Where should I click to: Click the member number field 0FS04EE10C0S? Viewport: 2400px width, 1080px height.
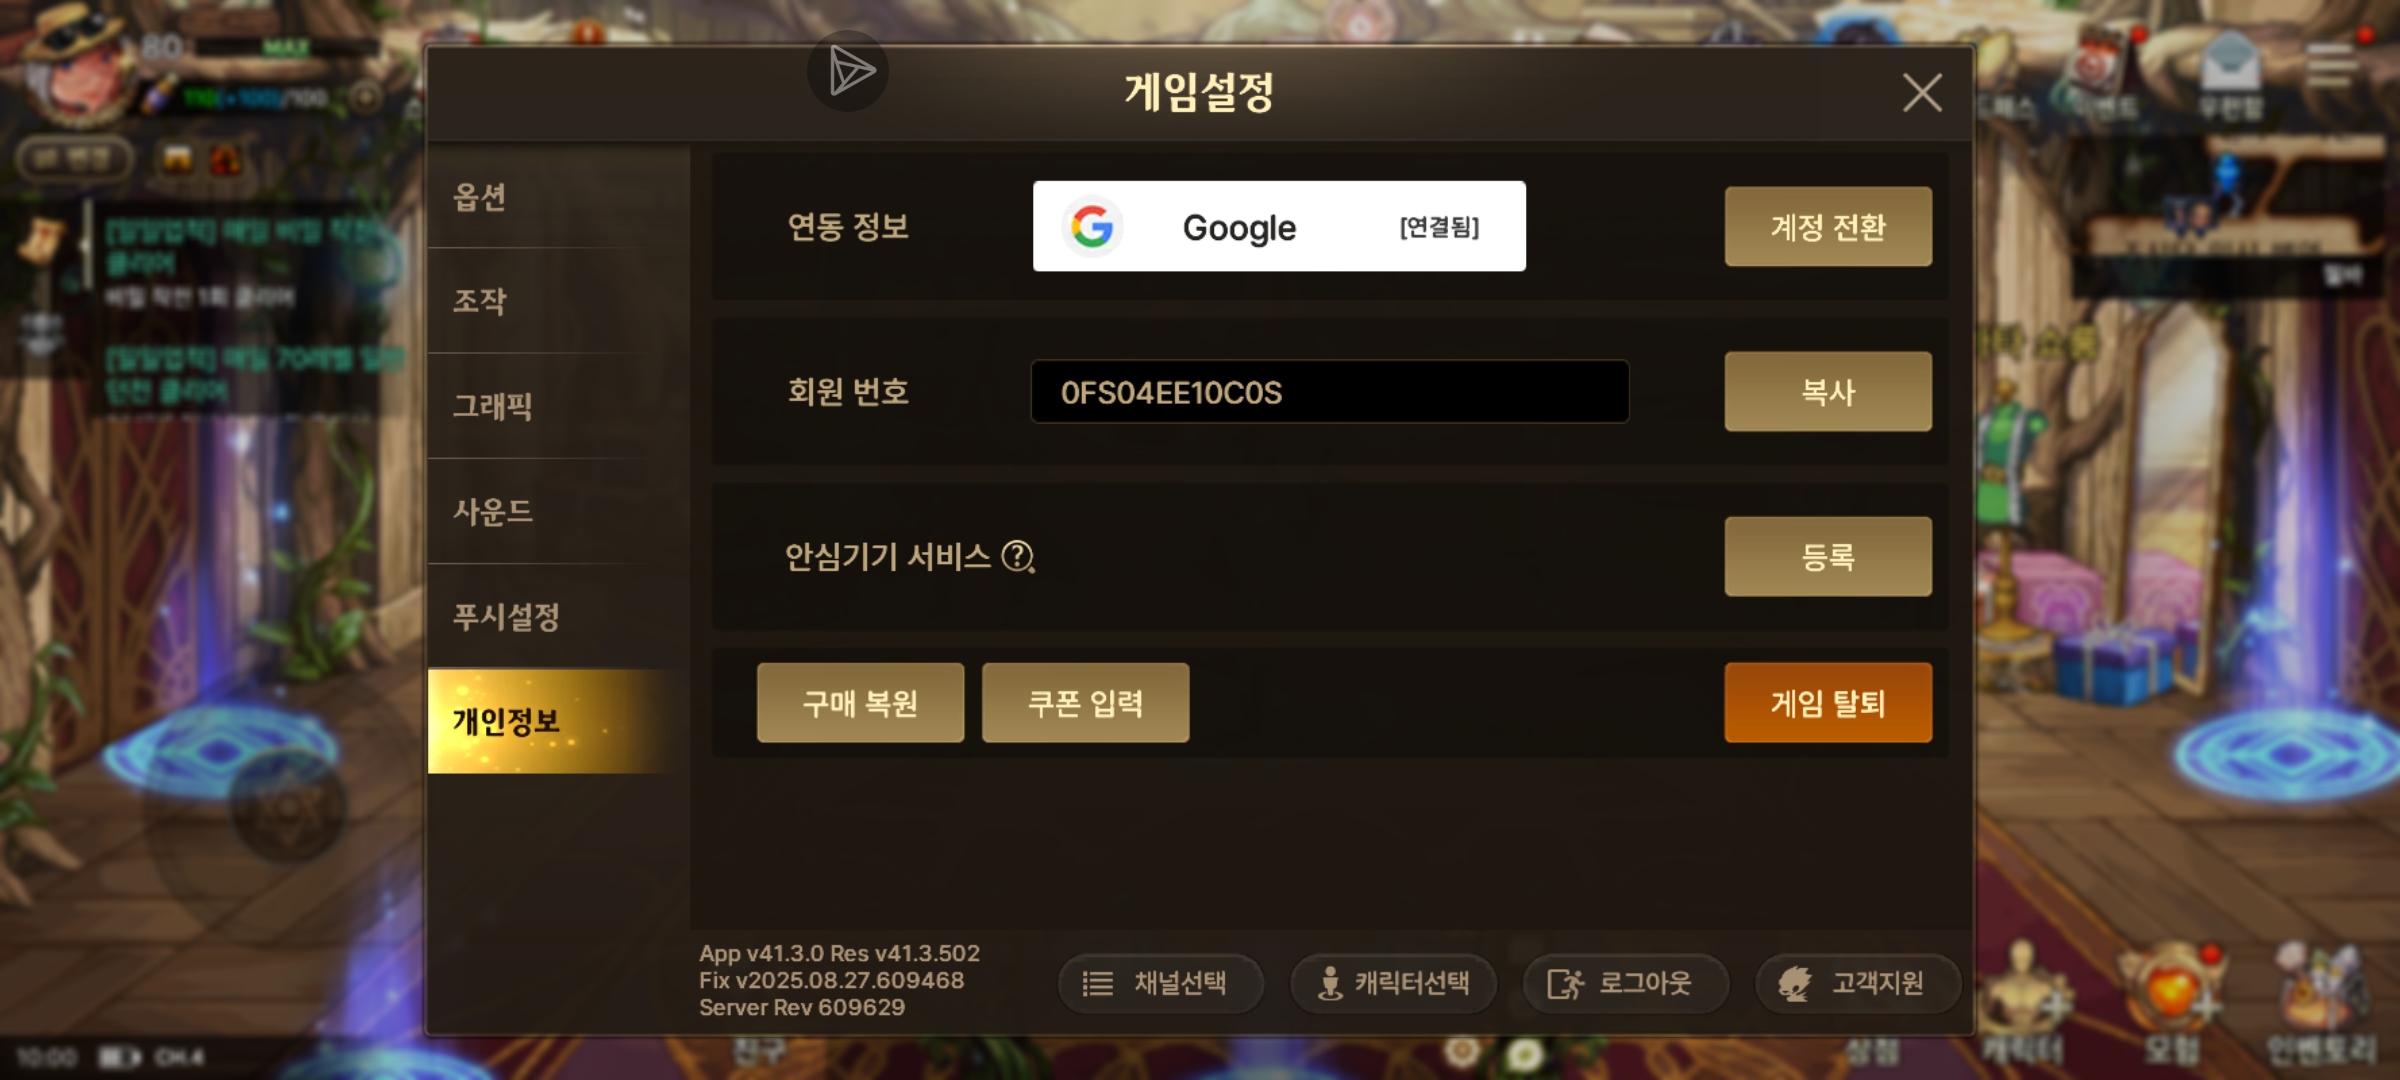pyautogui.click(x=1330, y=392)
